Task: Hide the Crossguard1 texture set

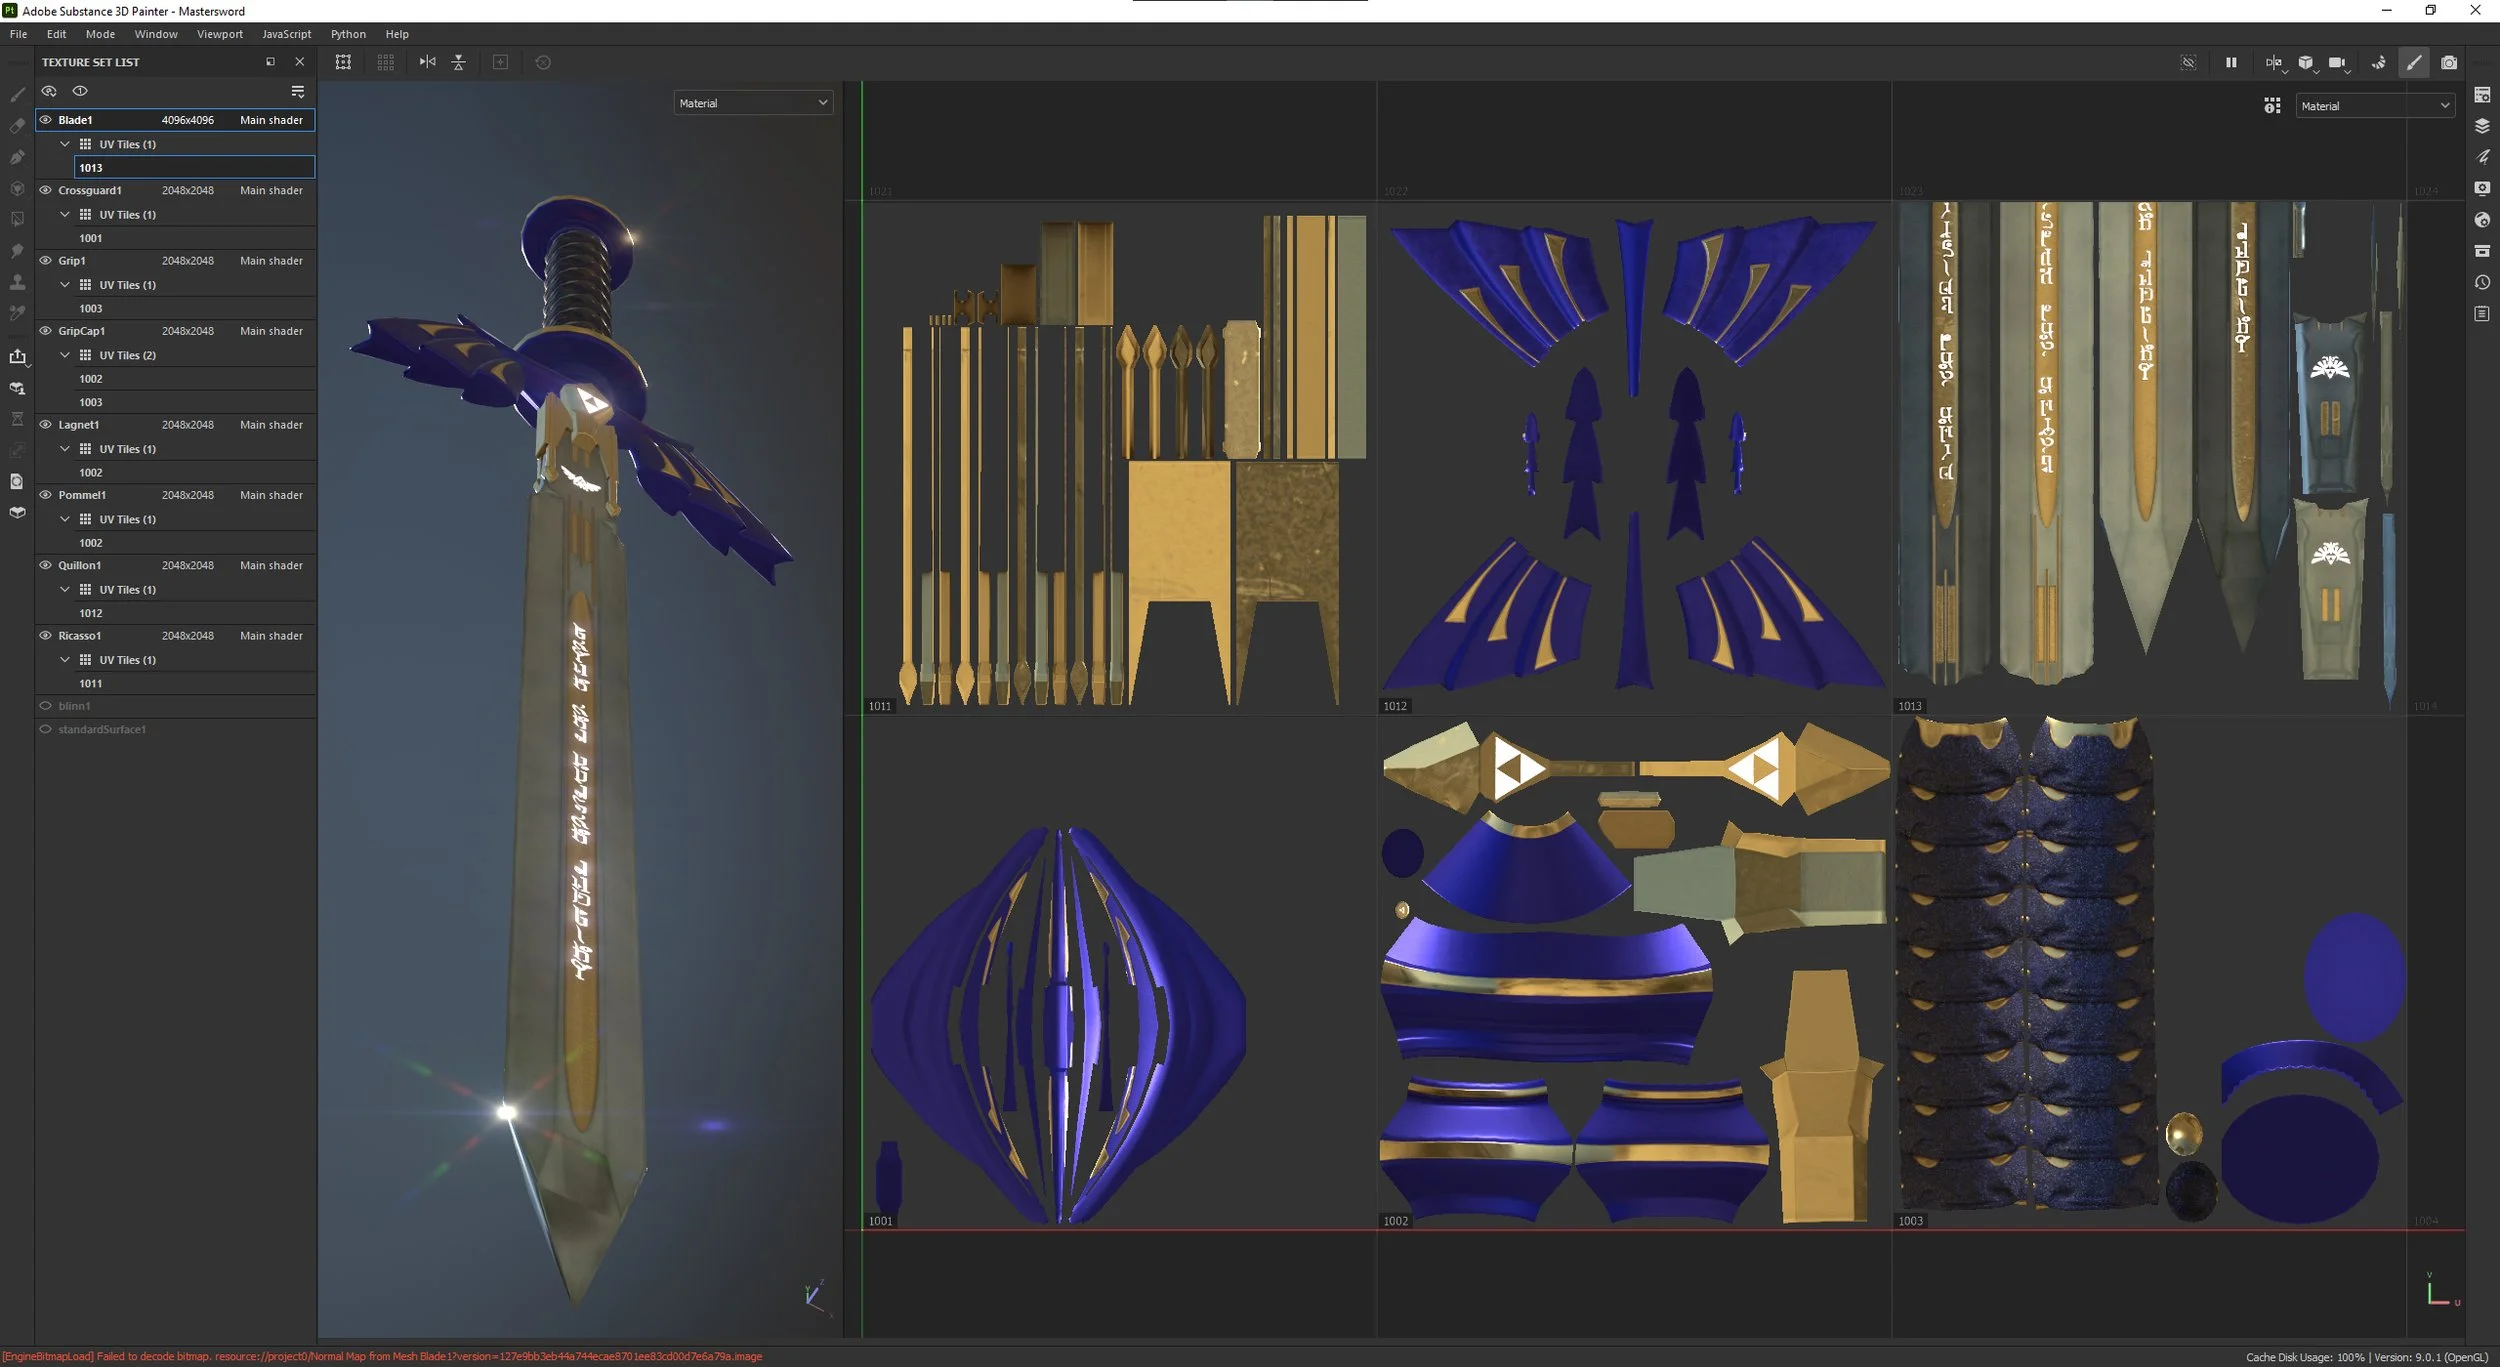Action: [45, 190]
